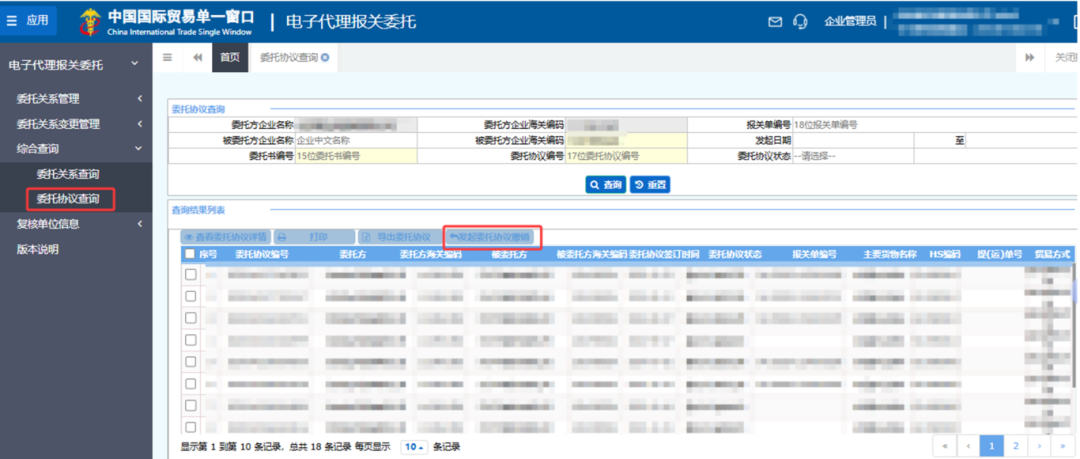Click the customer service headset icon
Image resolution: width=1080 pixels, height=459 pixels.
click(800, 22)
